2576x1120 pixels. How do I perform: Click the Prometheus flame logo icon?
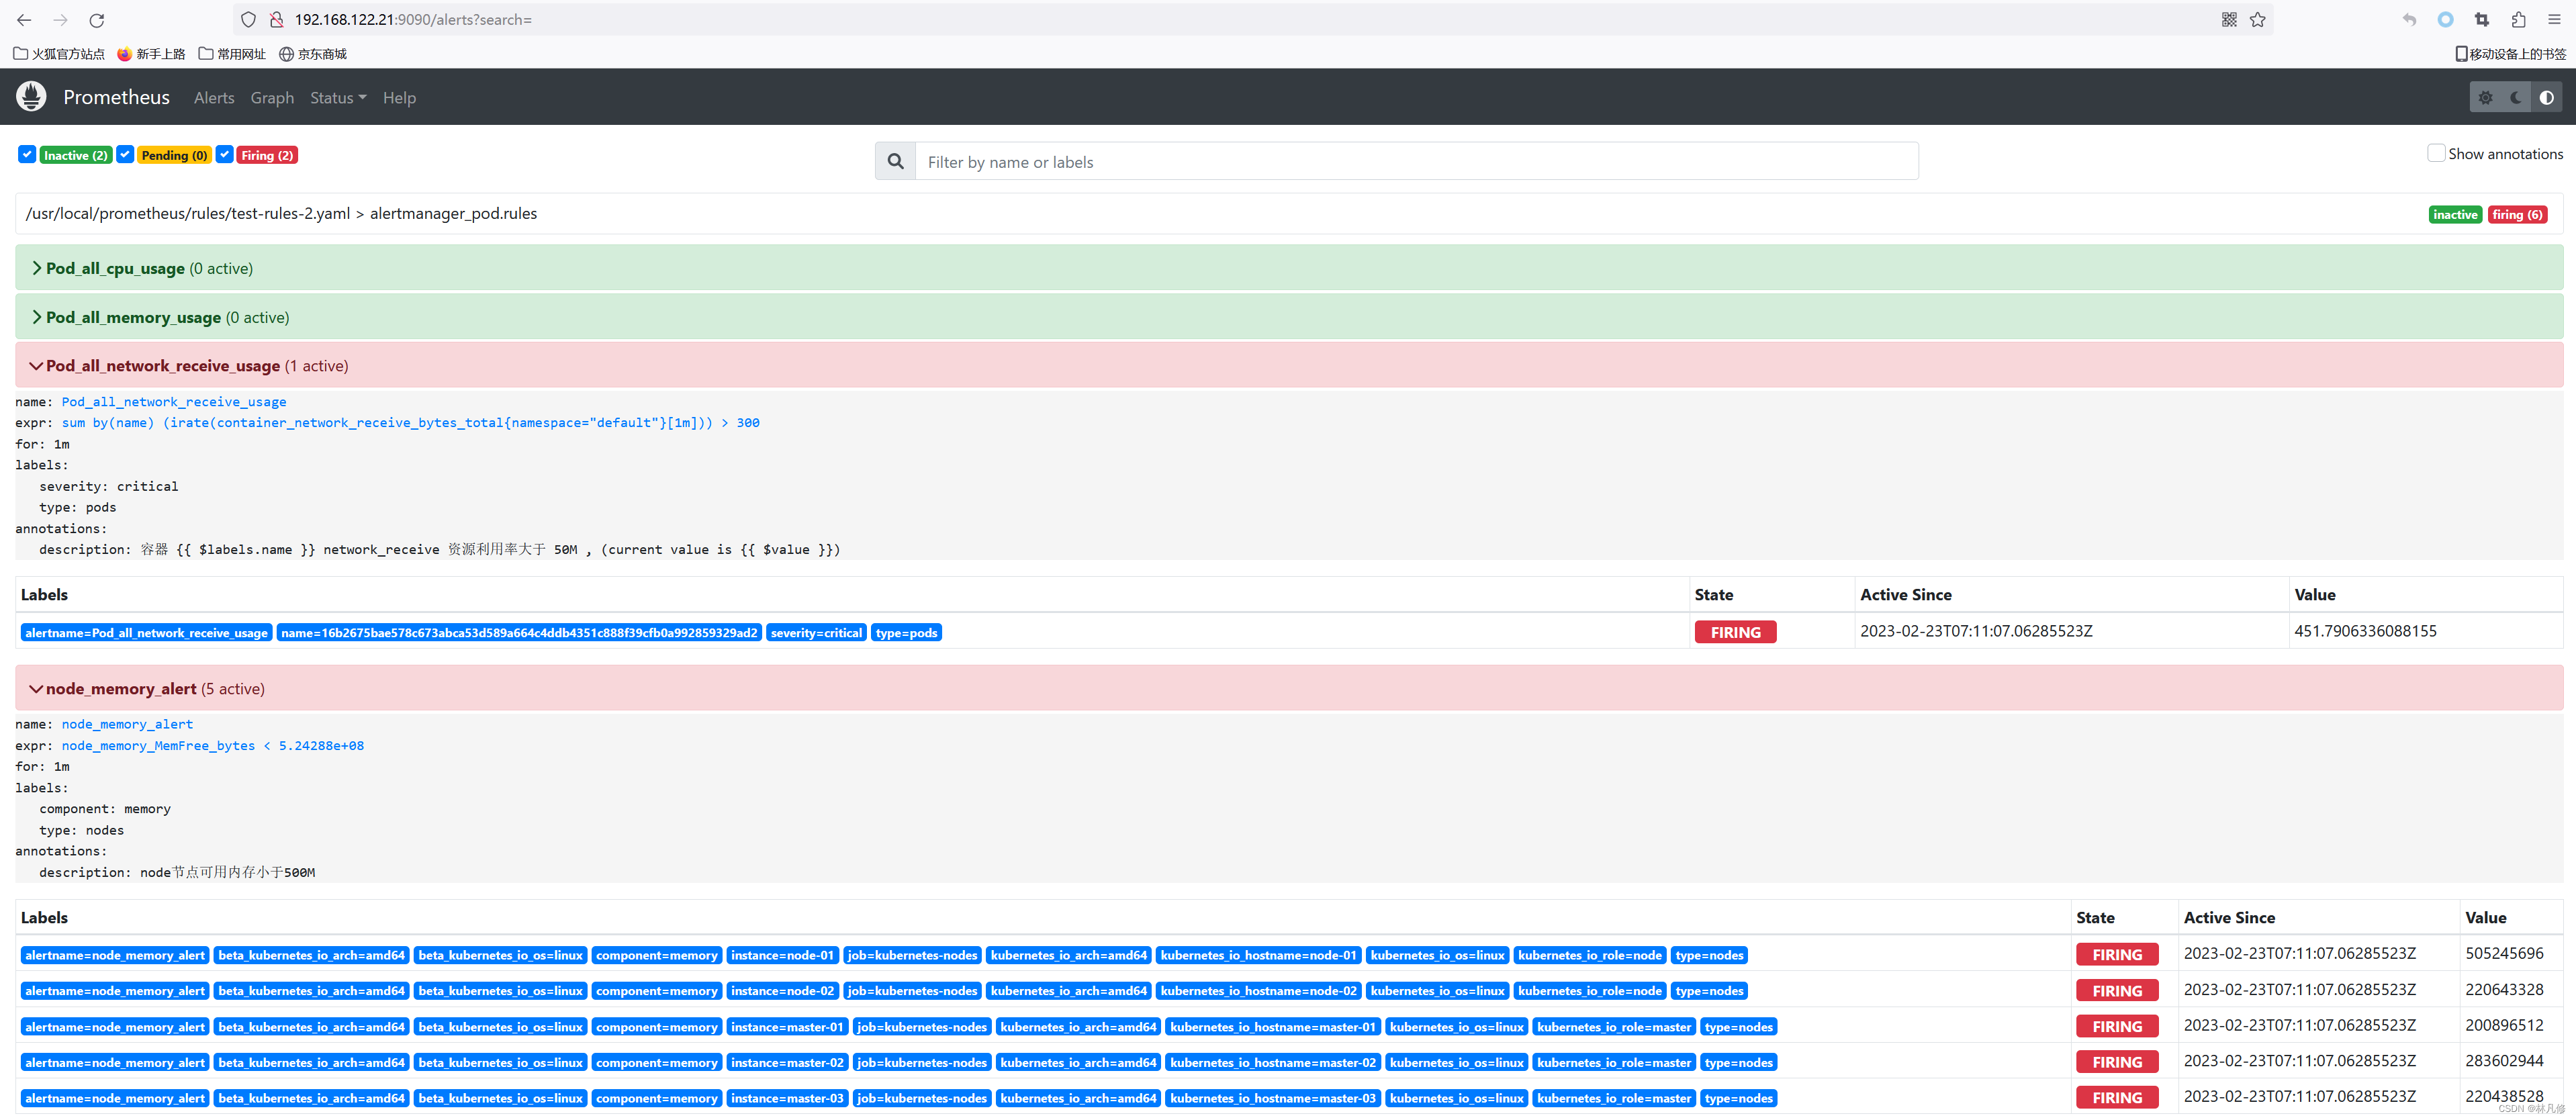(x=31, y=97)
